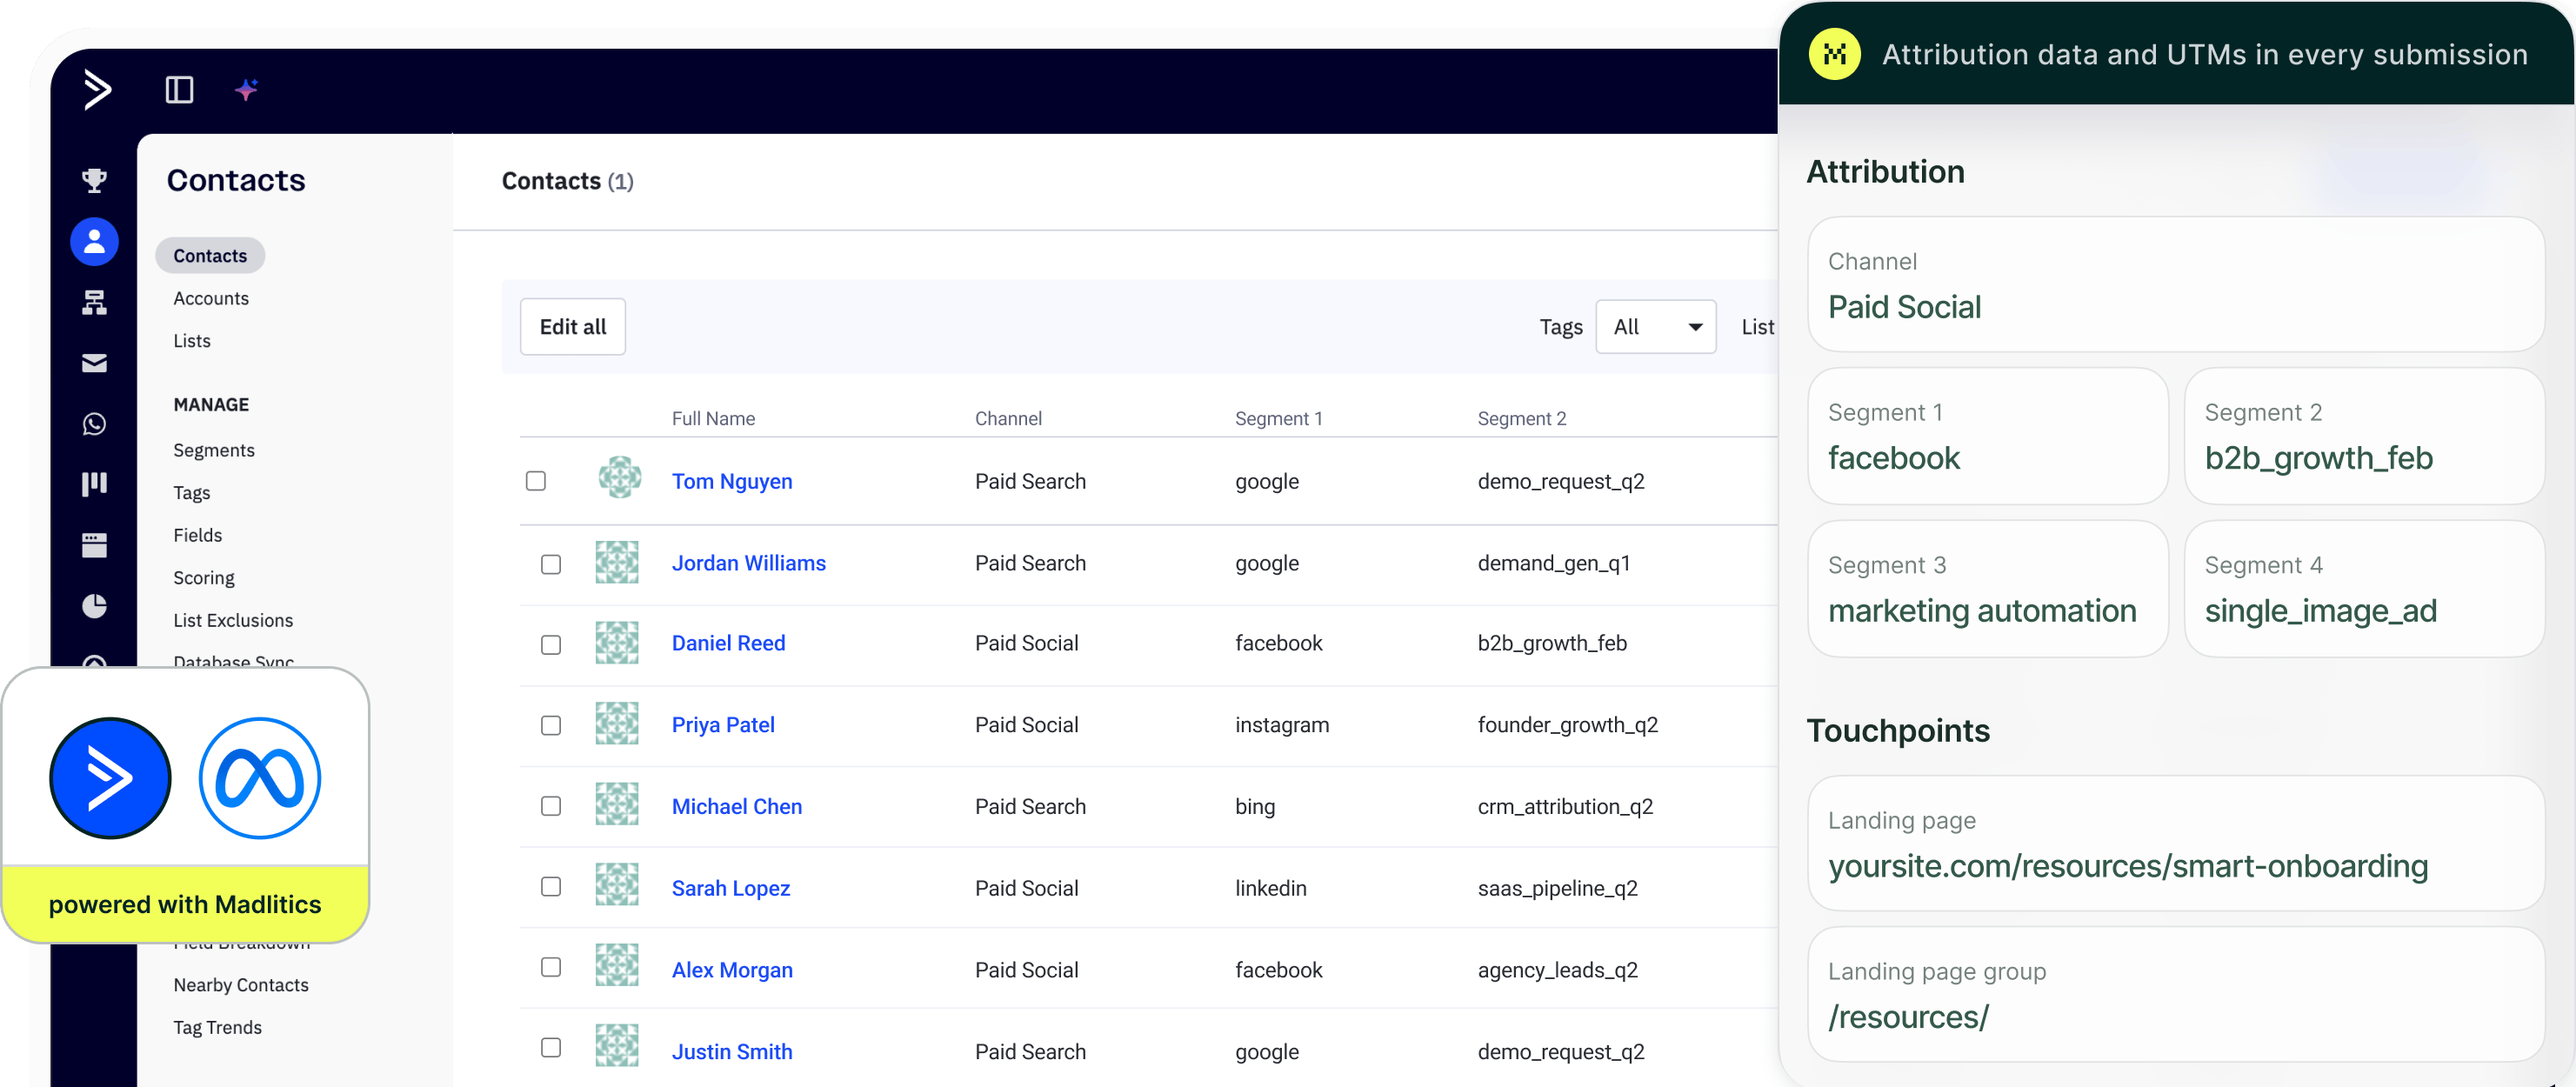2576x1087 pixels.
Task: Check the box for Daniel Reed
Action: click(x=551, y=645)
